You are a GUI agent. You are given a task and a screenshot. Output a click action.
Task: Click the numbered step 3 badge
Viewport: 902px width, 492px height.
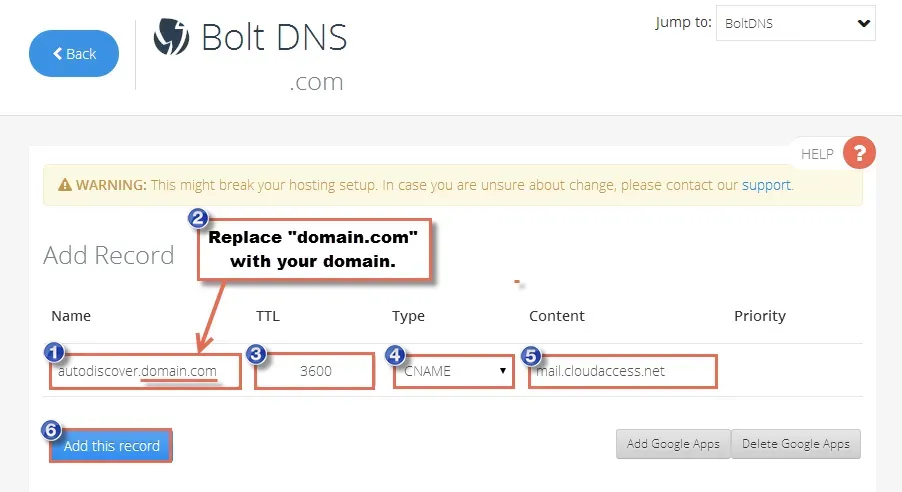[256, 354]
